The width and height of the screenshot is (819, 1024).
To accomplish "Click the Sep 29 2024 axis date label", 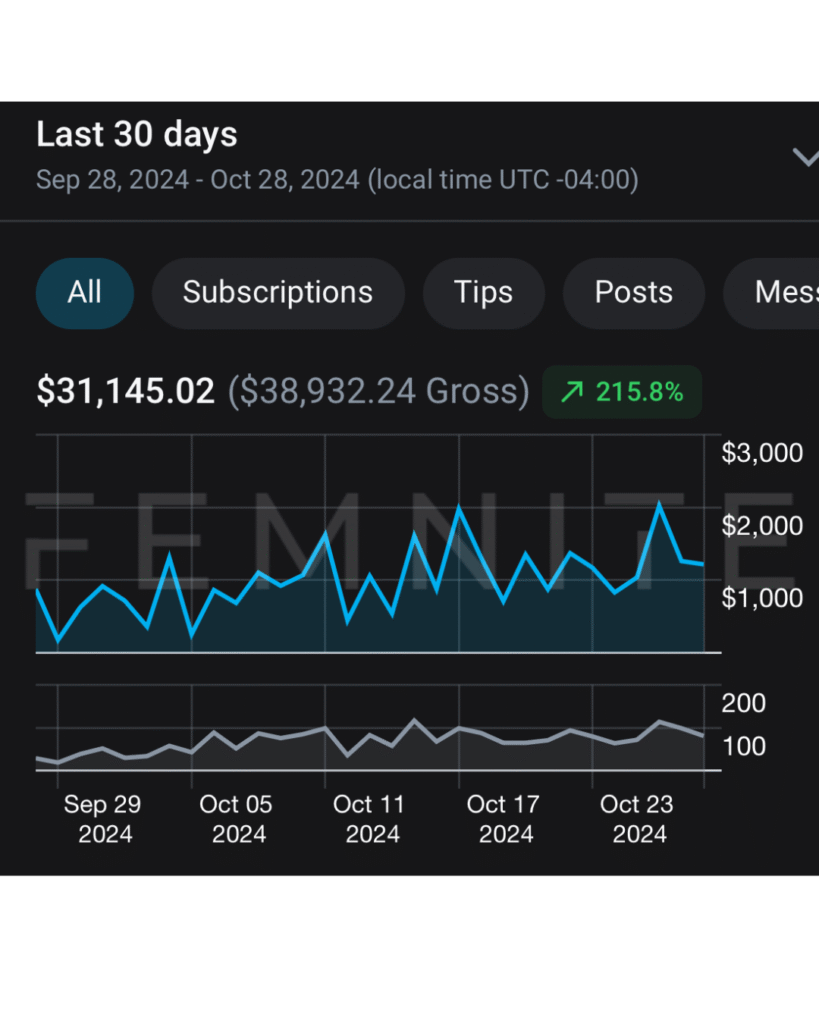I will point(103,819).
